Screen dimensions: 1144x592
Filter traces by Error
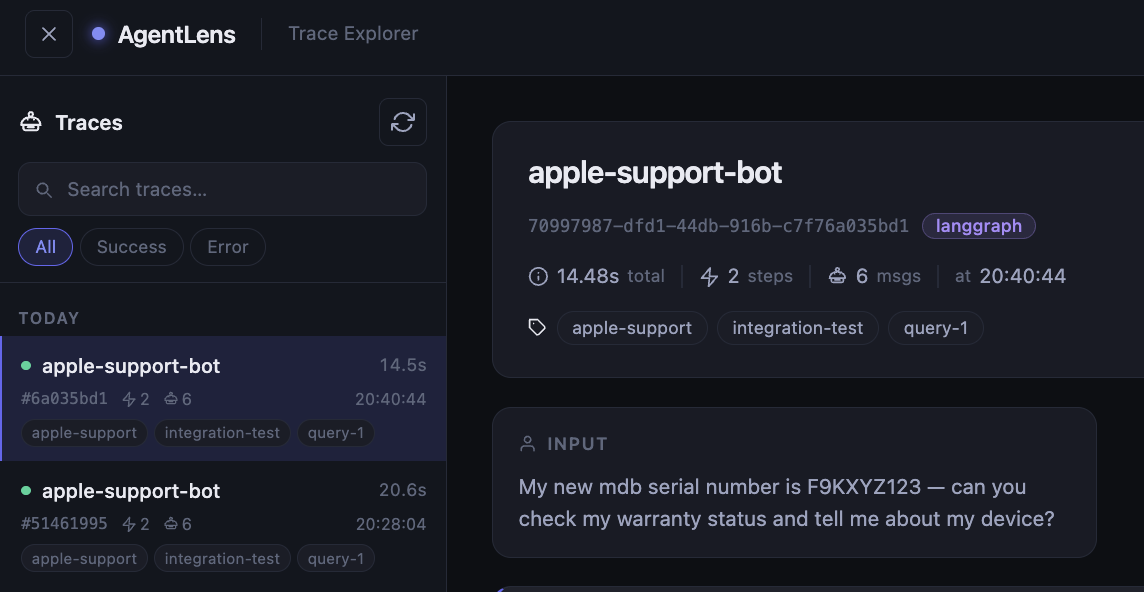click(228, 247)
